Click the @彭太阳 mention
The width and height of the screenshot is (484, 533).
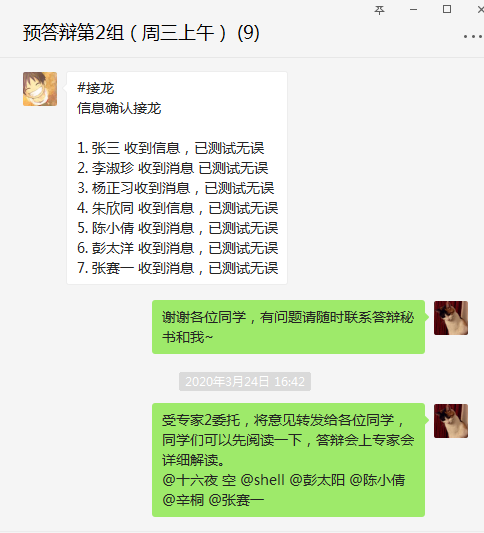pos(317,480)
